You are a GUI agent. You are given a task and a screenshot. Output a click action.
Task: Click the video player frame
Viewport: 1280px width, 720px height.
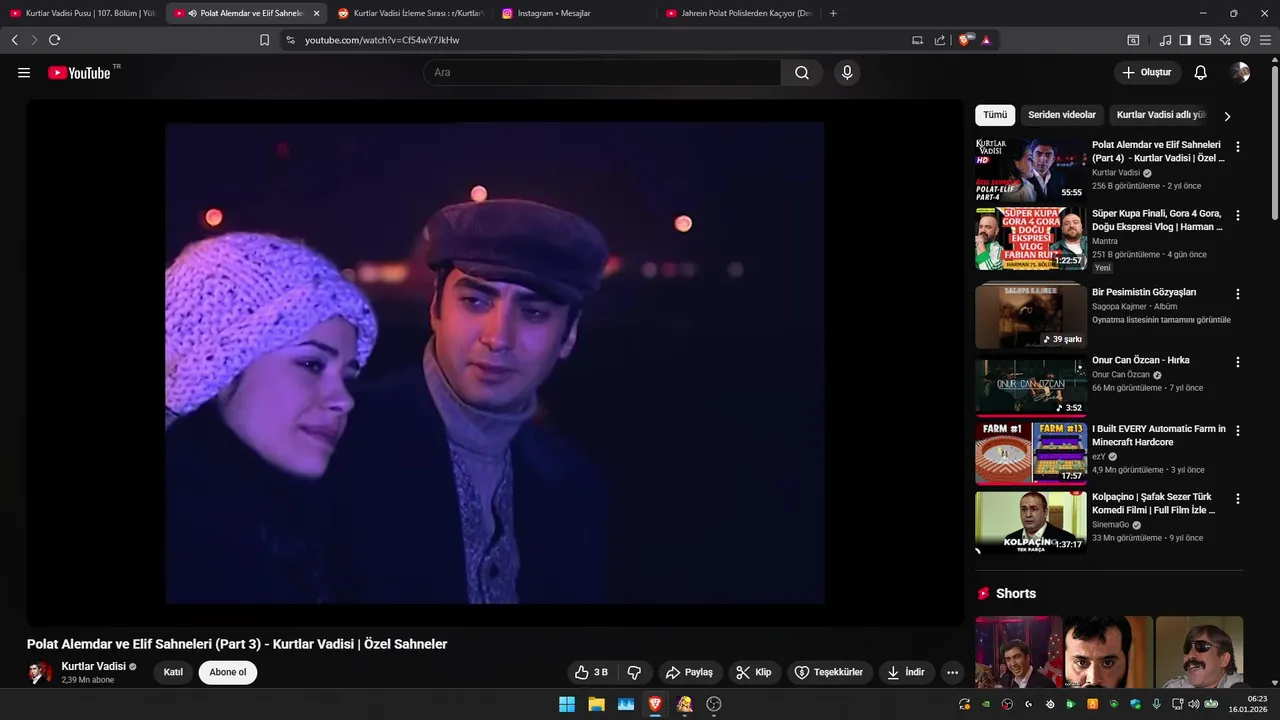[x=495, y=362]
